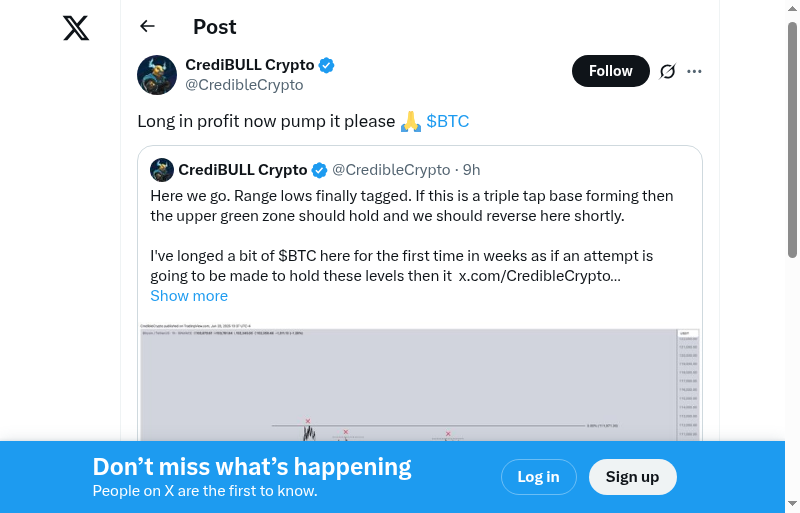
Task: Click the Grok icon beside Follow
Action: 668,71
